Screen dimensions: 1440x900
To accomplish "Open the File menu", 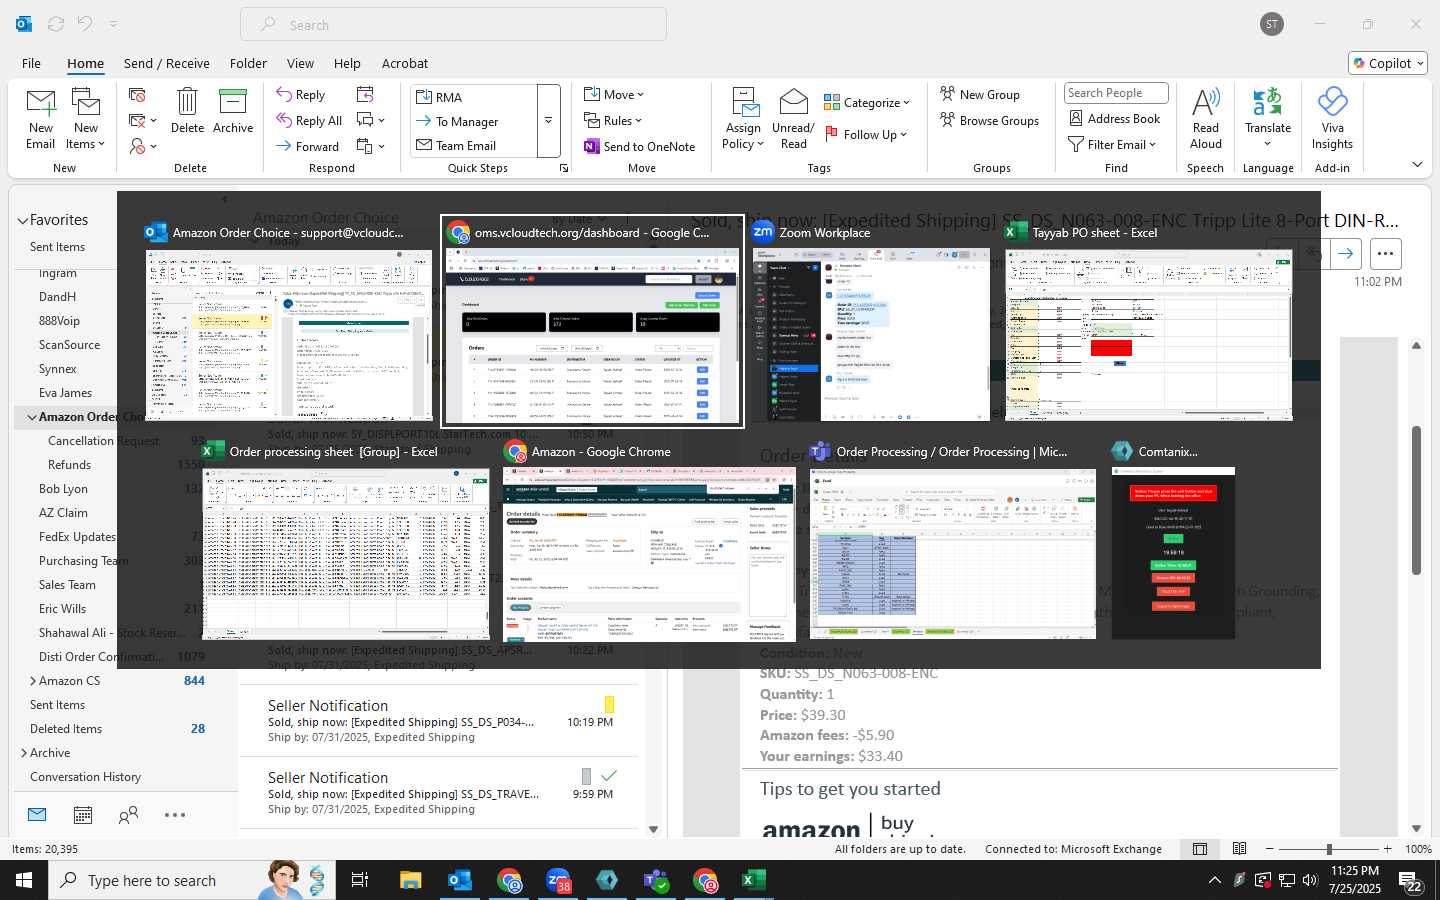I will (x=31, y=63).
